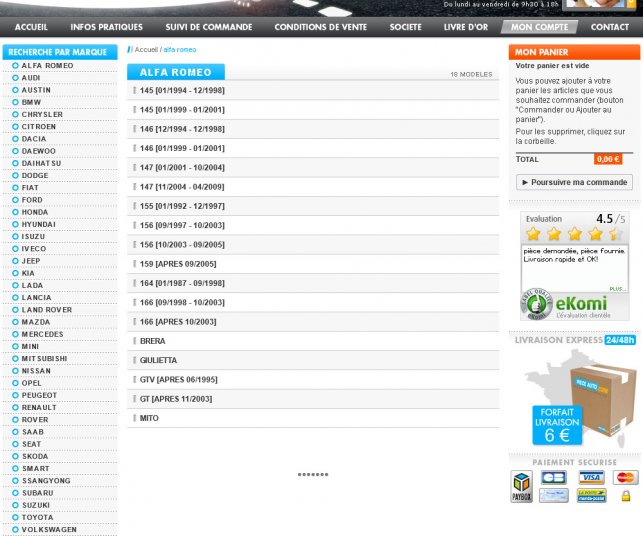Image resolution: width=643 pixels, height=536 pixels.
Task: Click the circle bullet icon beside CHRYSLER
Action: coord(16,114)
